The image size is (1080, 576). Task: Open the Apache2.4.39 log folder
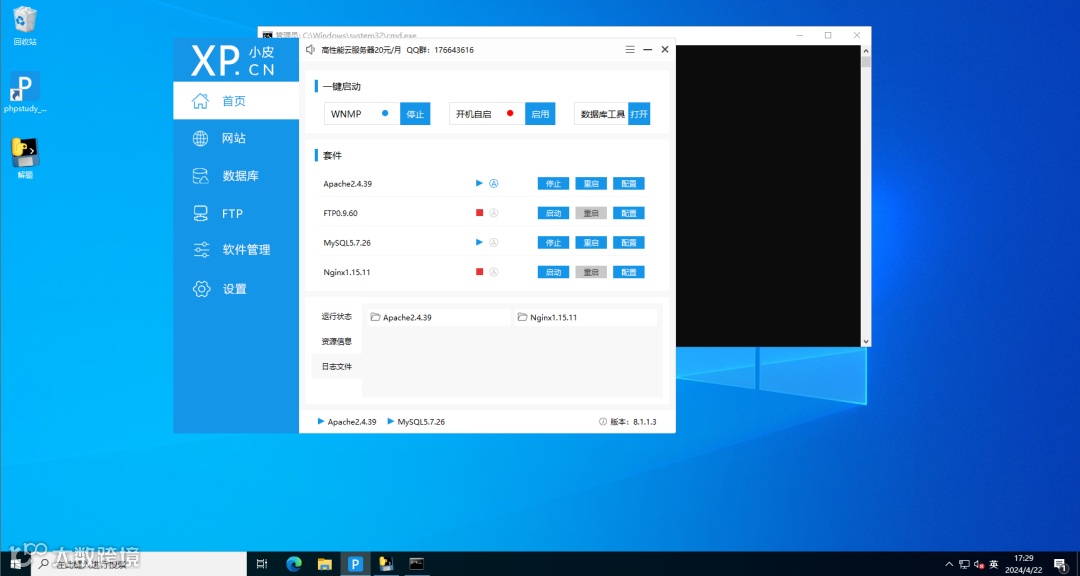tap(438, 318)
